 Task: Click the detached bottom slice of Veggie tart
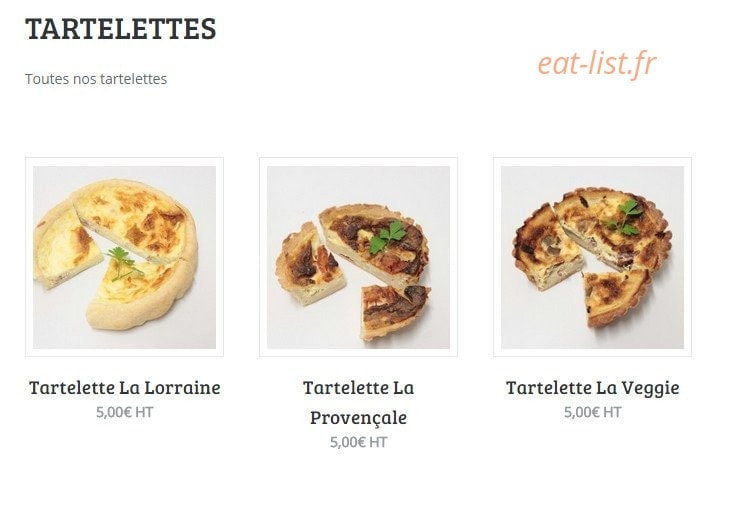(616, 298)
